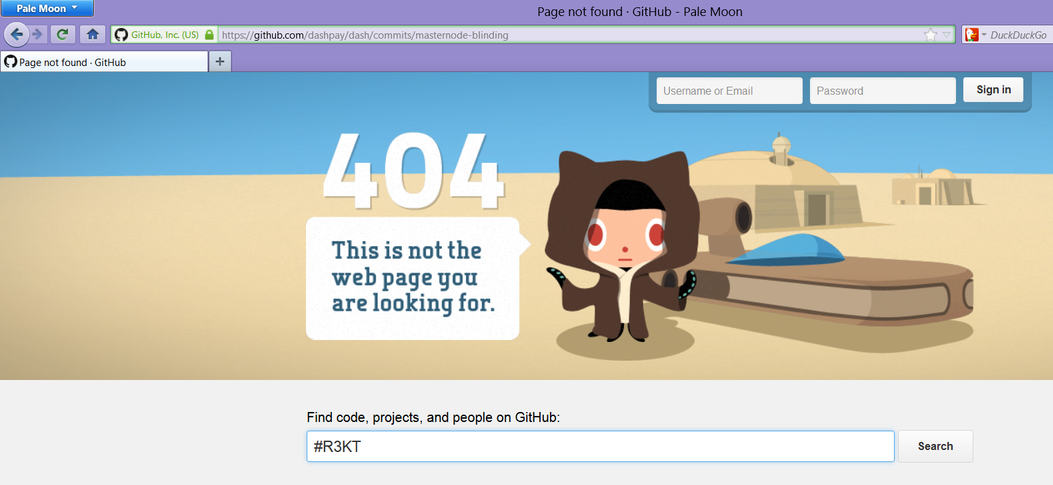The width and height of the screenshot is (1053, 485).
Task: Sign in to GitHub with the Sign in button
Action: click(x=993, y=90)
